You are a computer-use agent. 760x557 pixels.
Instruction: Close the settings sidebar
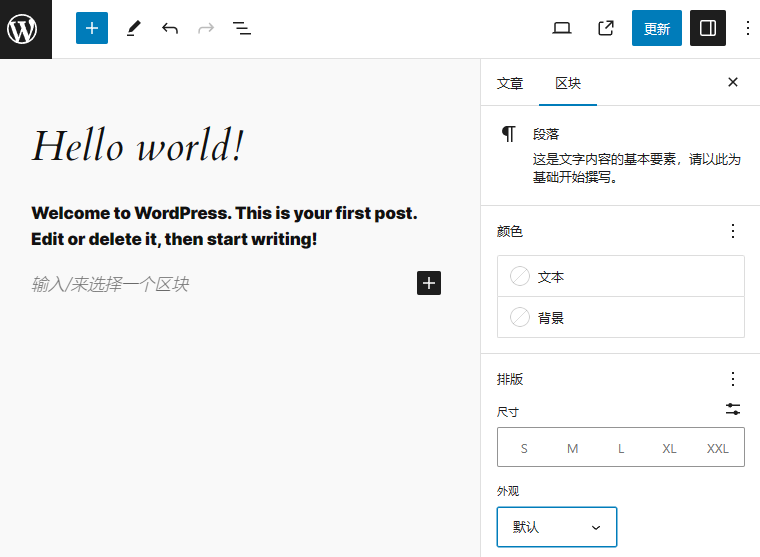[733, 82]
